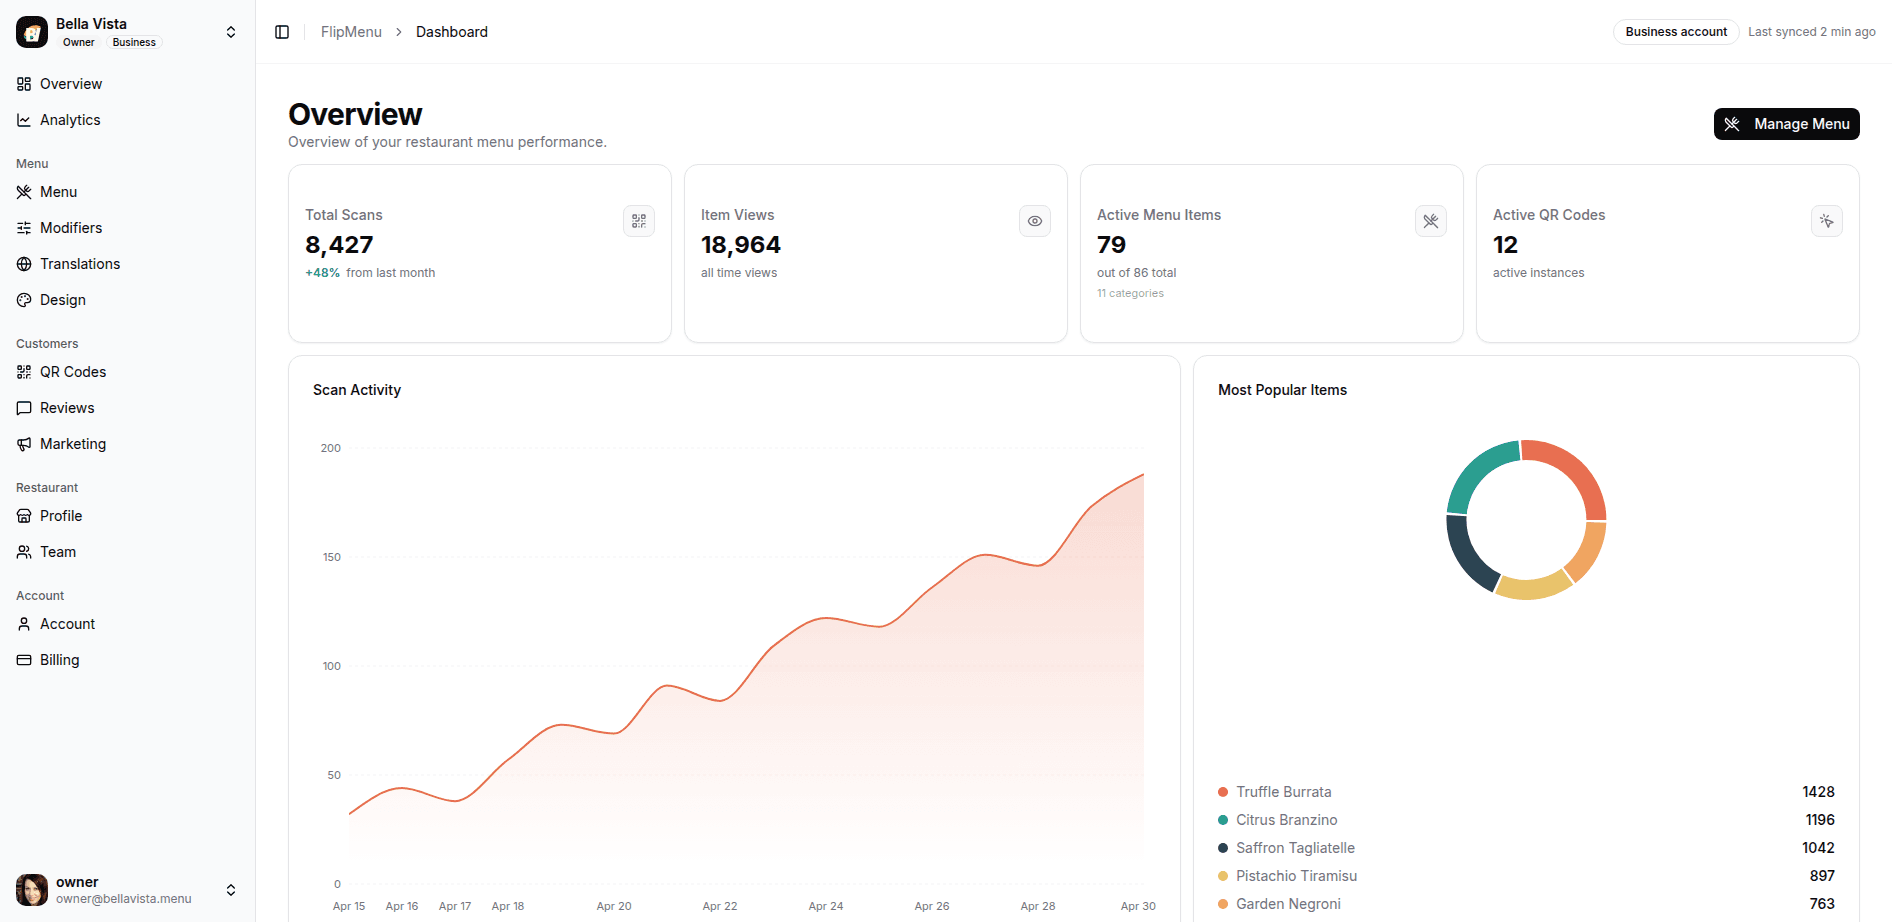Click the Overview grid icon in sidebar
Screen dimensions: 1892x922
(24, 84)
